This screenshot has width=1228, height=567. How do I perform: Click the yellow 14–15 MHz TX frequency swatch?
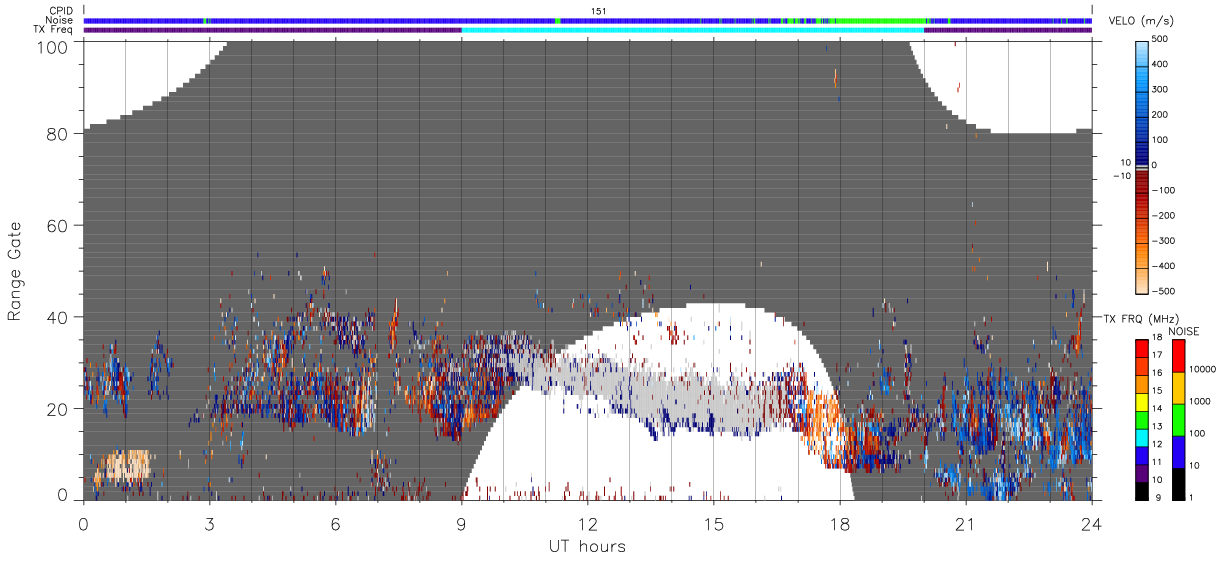pos(1141,402)
